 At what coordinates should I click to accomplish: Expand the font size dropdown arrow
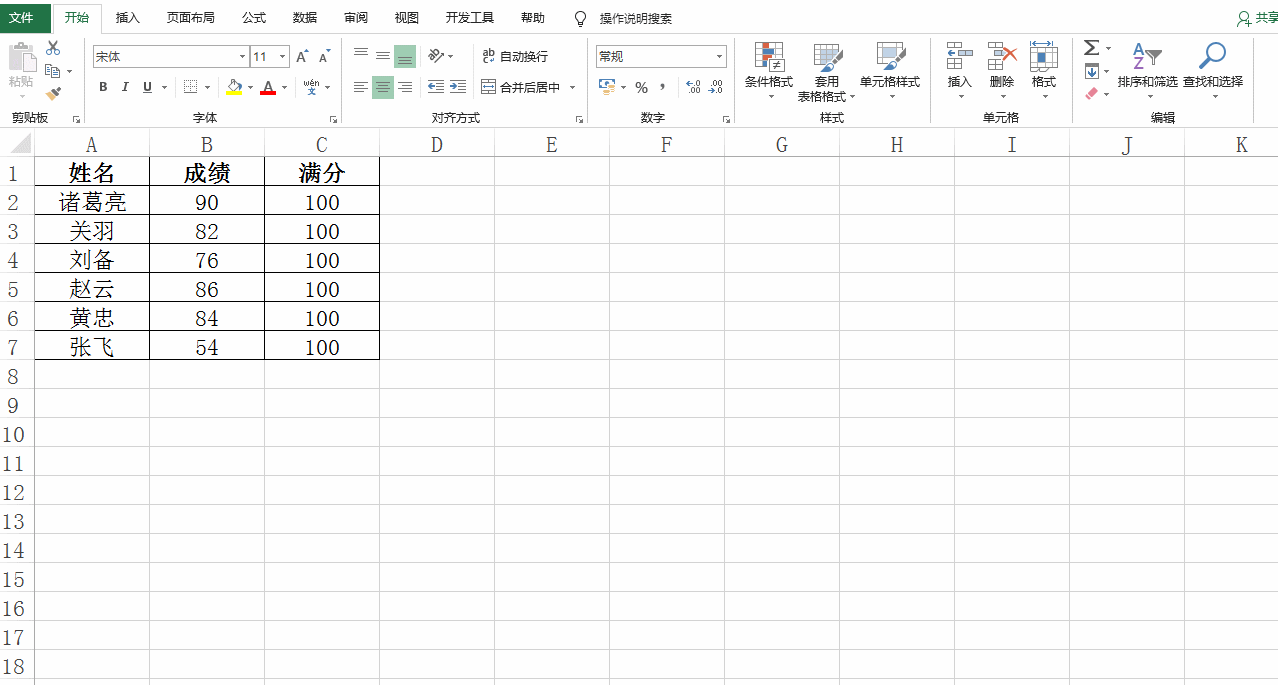pyautogui.click(x=281, y=57)
